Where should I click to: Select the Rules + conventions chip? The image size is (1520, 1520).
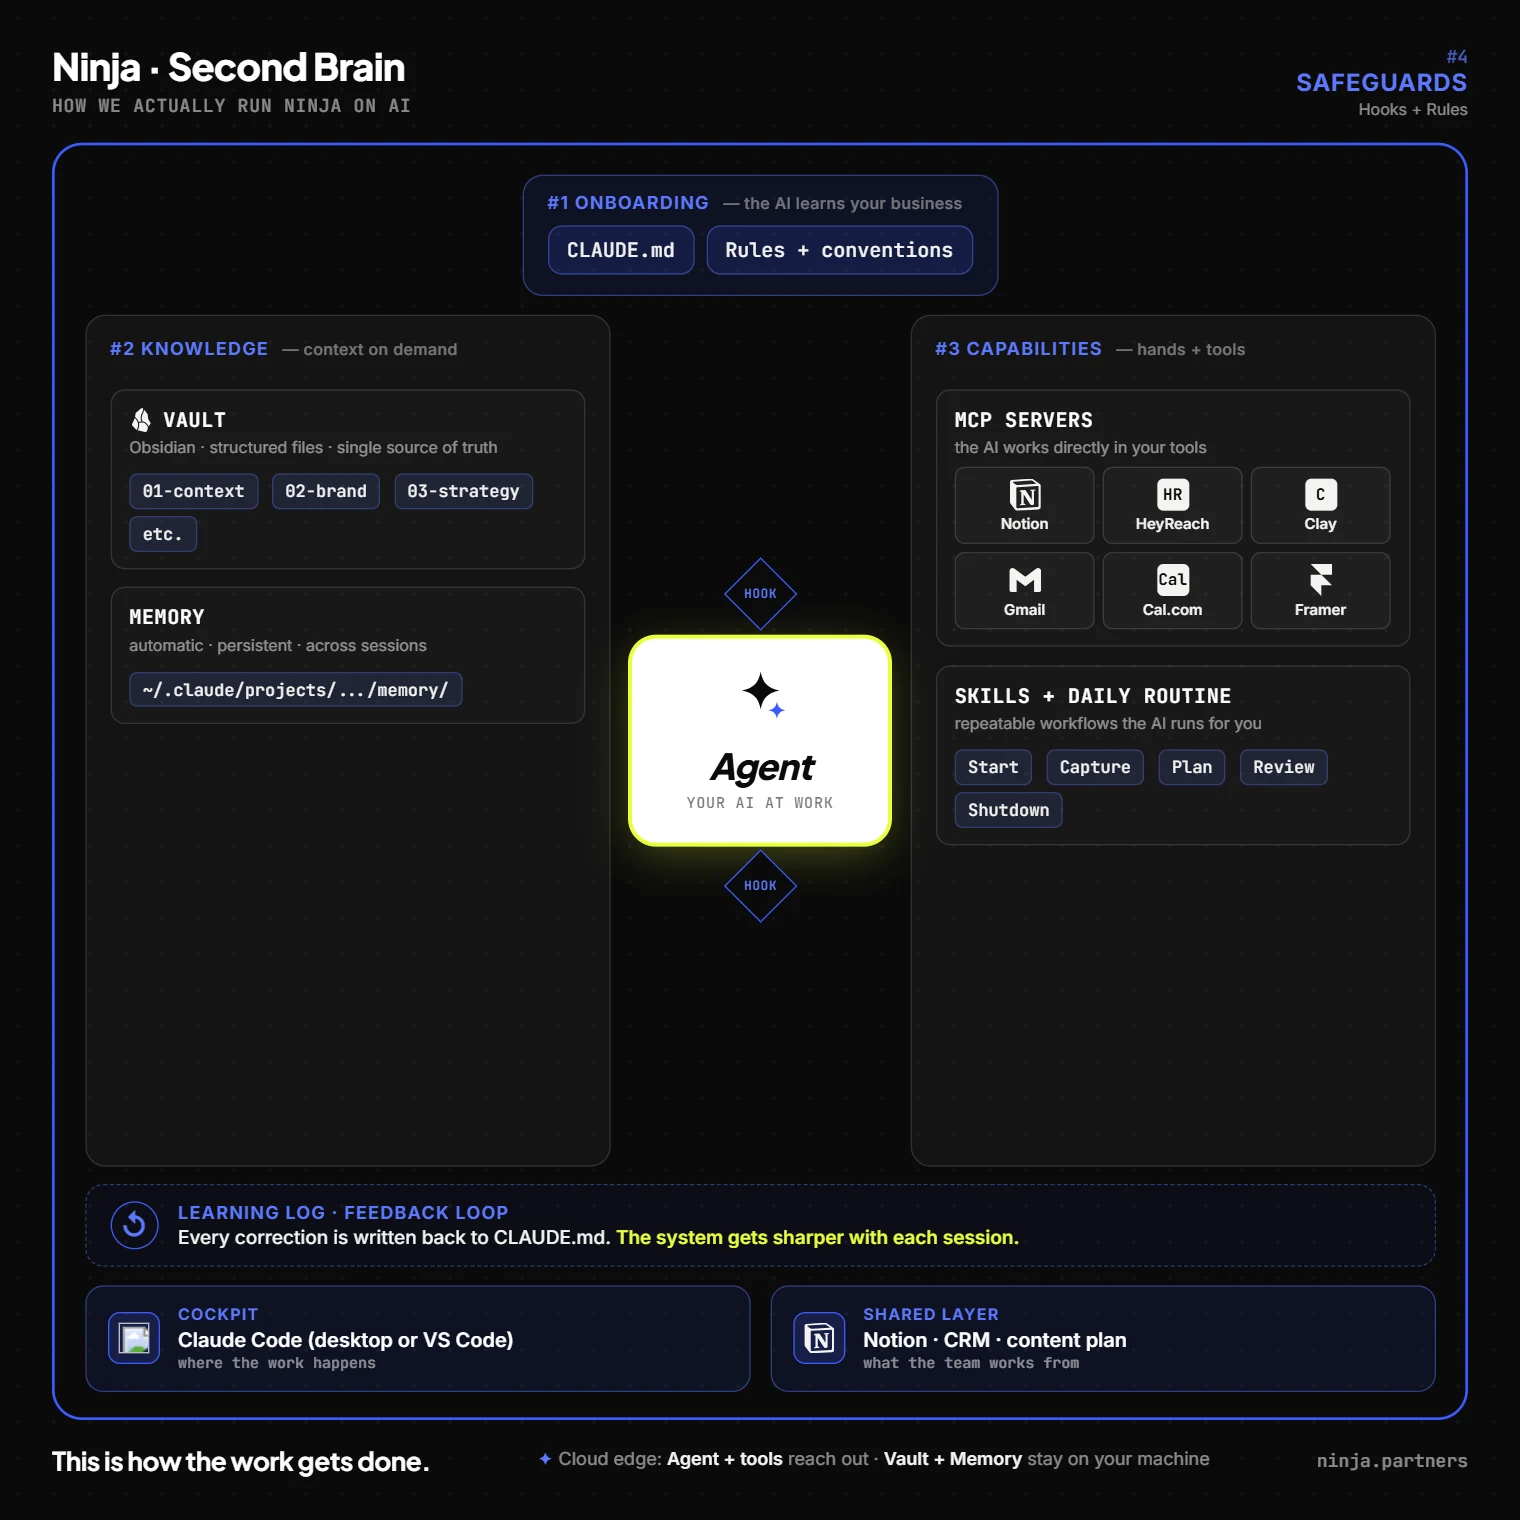[x=839, y=250]
